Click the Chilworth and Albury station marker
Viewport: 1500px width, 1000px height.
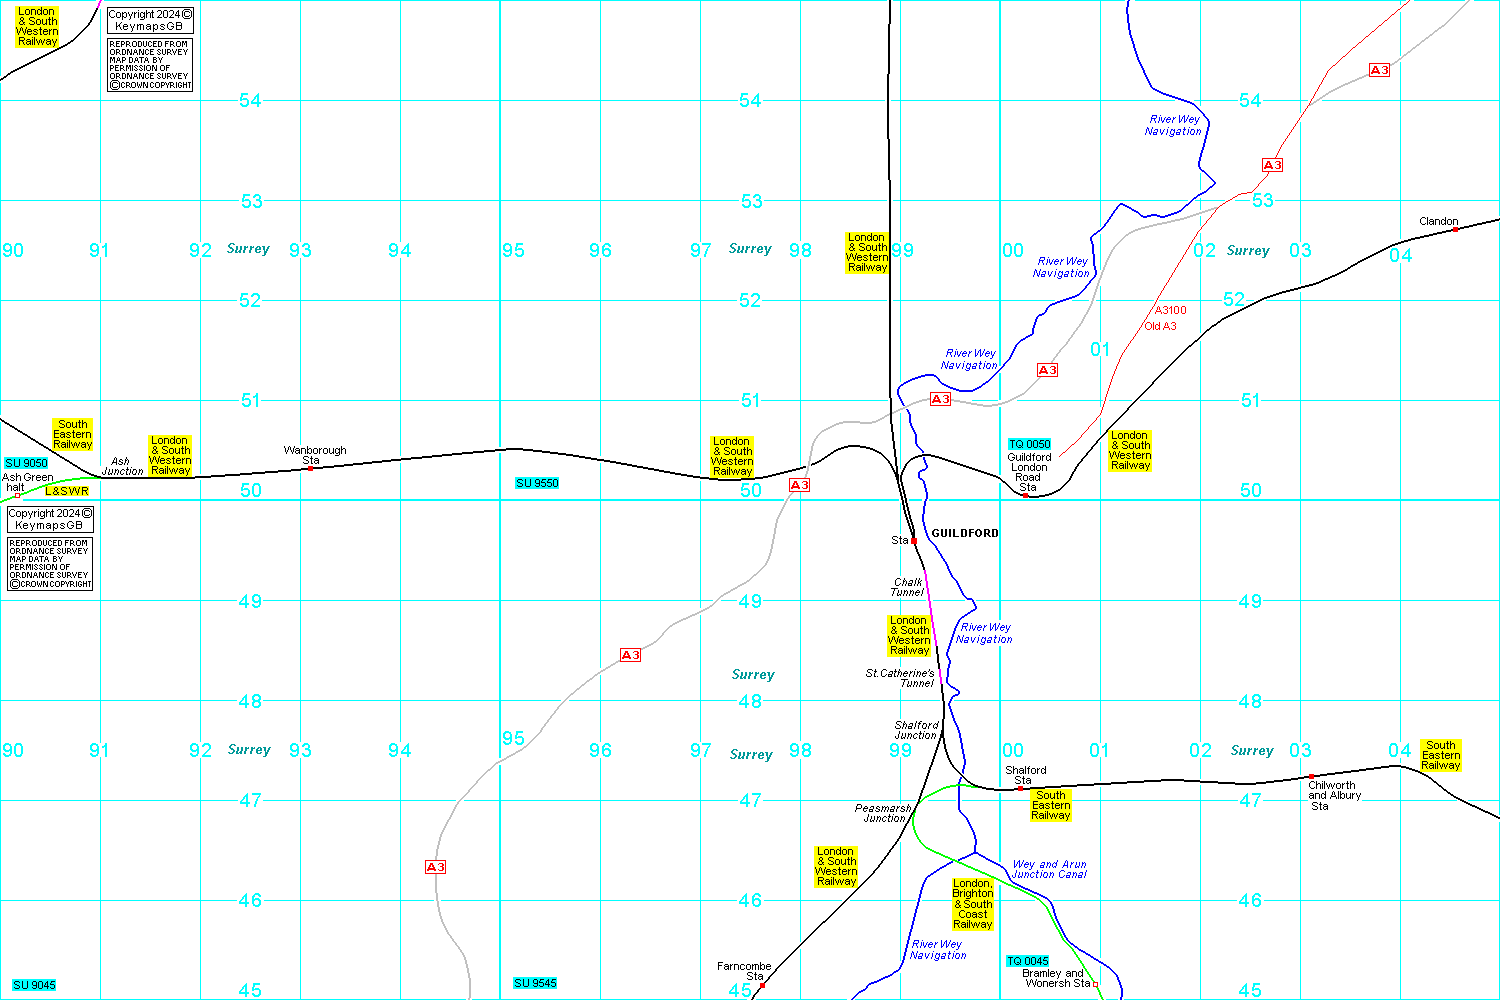coord(1311,777)
